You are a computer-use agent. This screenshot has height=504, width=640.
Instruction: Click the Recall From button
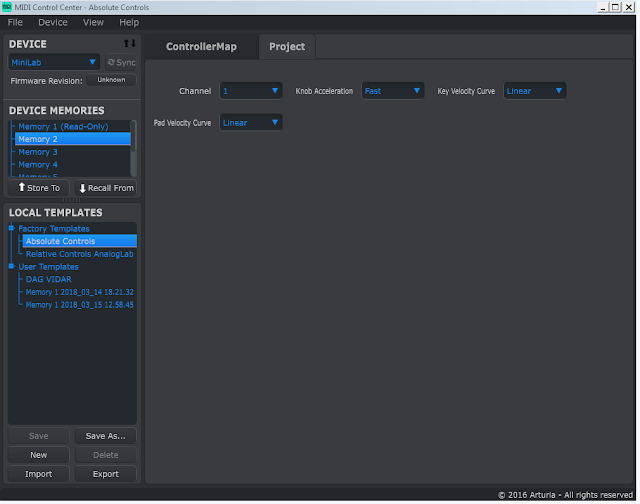coord(106,188)
